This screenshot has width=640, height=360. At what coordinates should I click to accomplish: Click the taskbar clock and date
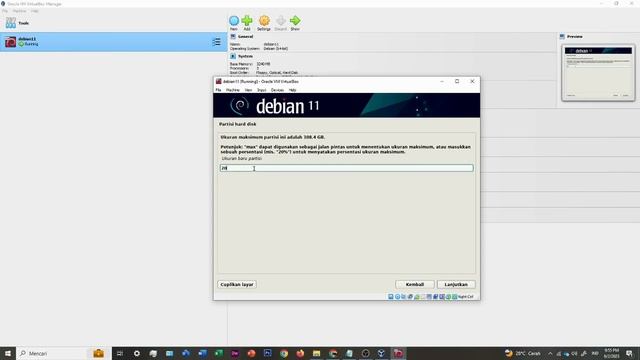(611, 353)
